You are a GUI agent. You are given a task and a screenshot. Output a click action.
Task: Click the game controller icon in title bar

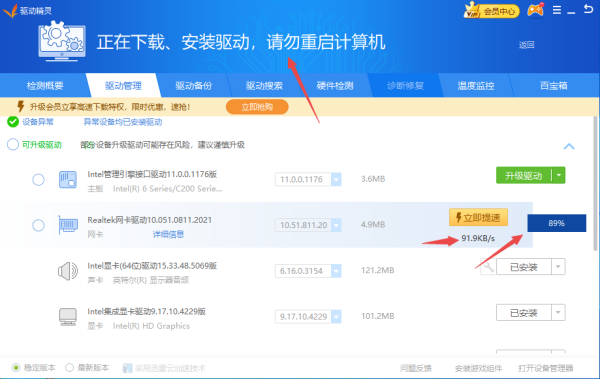(535, 10)
